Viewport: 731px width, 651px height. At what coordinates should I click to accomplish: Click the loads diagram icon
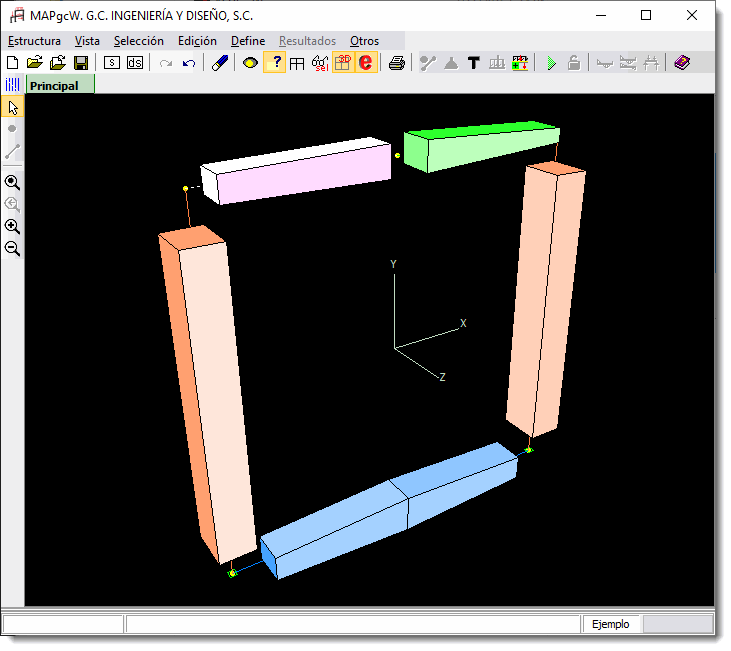(x=497, y=62)
